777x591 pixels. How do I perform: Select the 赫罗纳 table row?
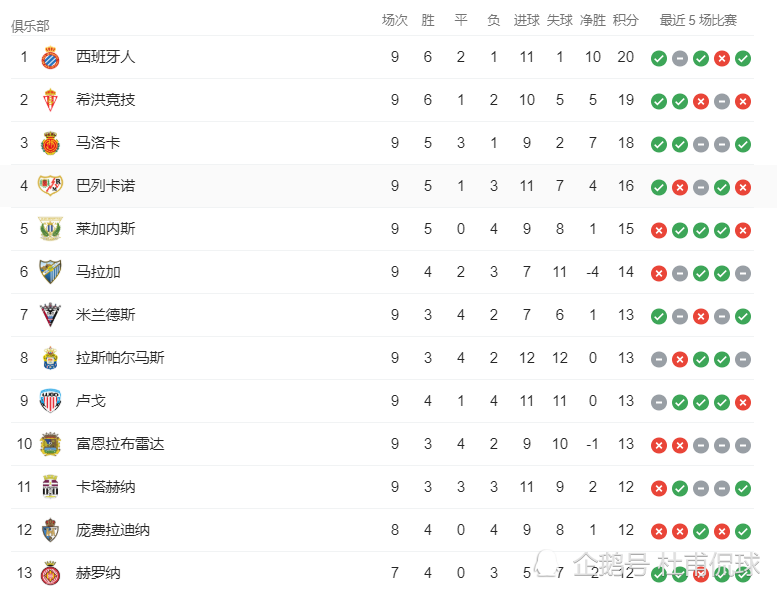382,572
